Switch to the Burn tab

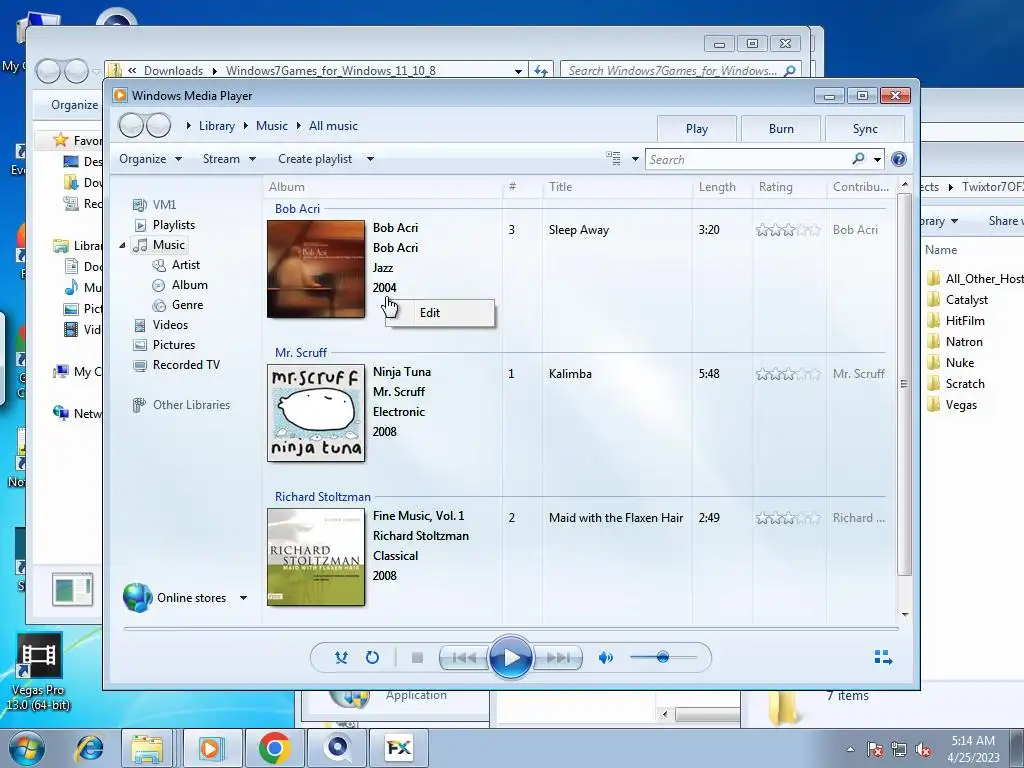[781, 129]
